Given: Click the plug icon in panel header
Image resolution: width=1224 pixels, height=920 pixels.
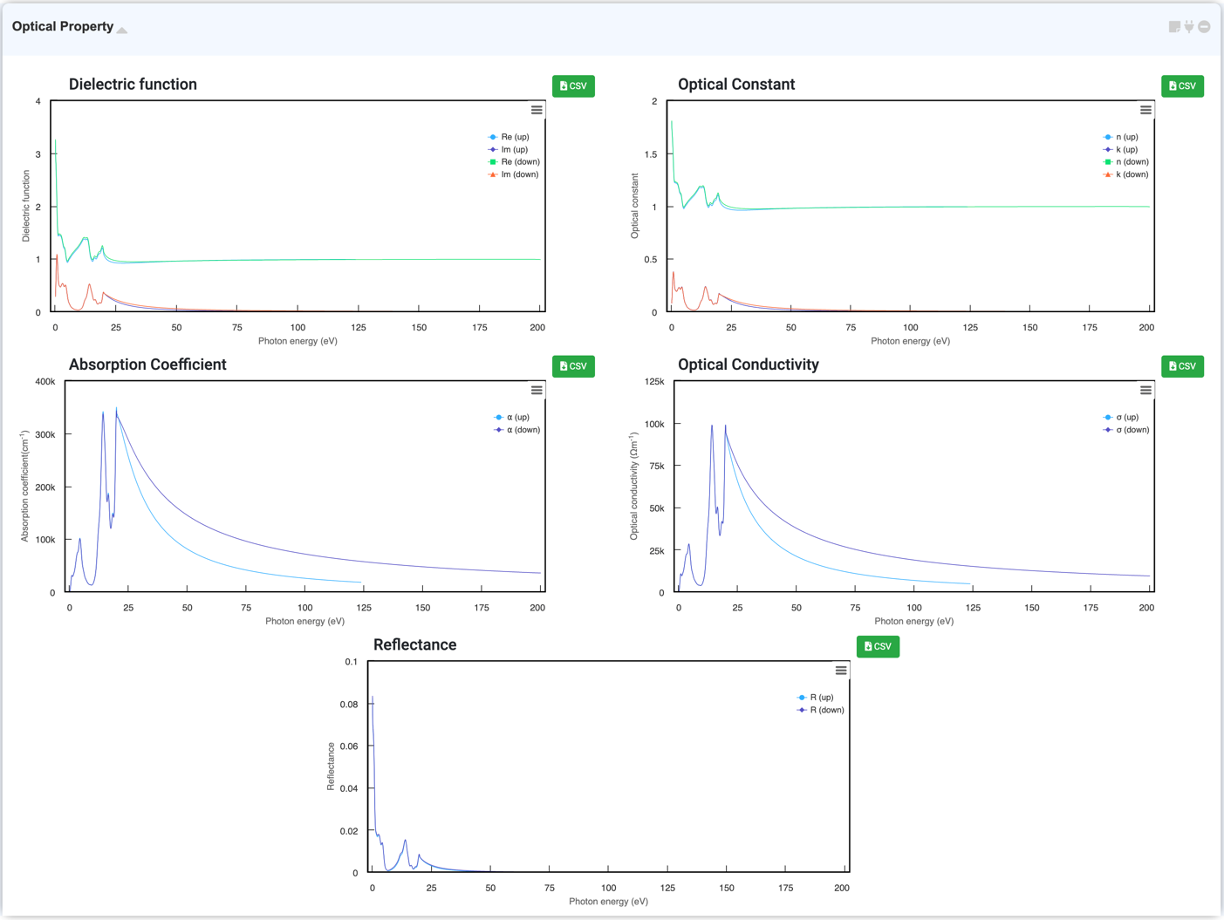Looking at the screenshot, I should click(1189, 27).
